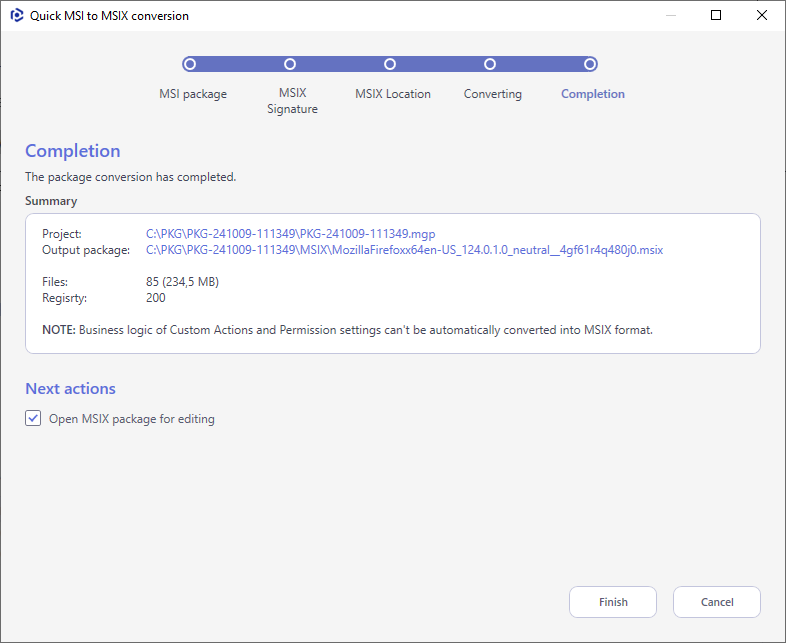This screenshot has width=786, height=643.
Task: Click the 'Files:' label
Action: [x=55, y=282]
